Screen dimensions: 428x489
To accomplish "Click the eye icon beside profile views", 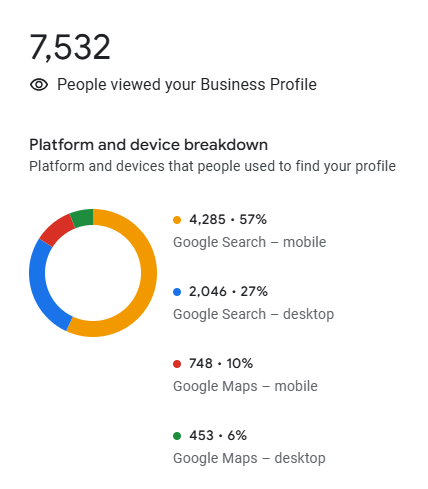I will 39,85.
